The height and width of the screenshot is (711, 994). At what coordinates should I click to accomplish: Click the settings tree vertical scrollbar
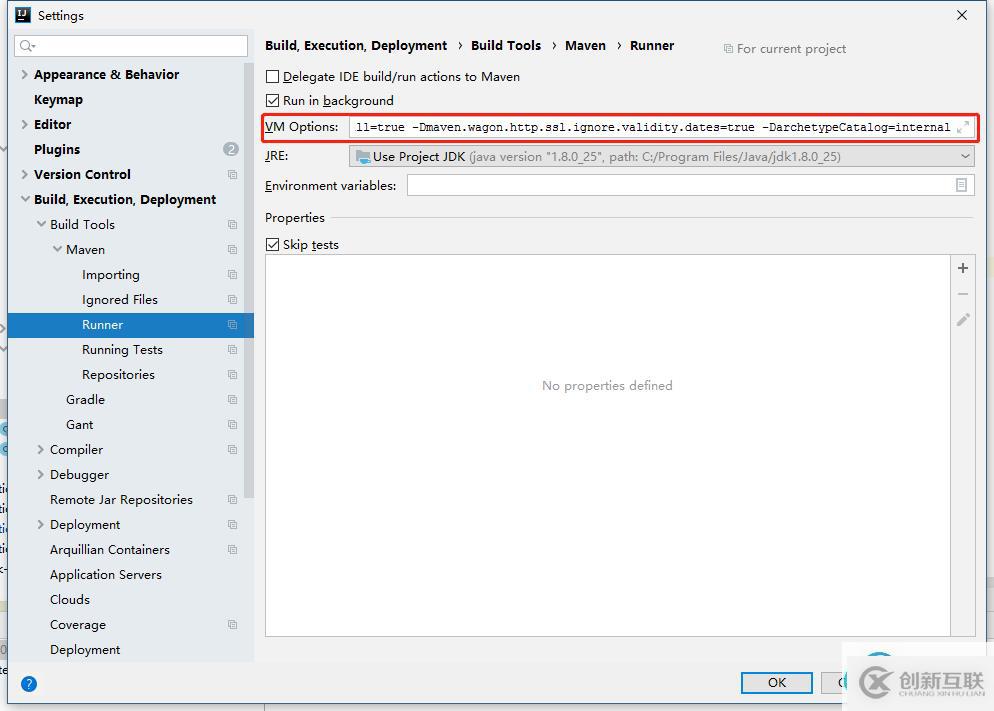248,280
